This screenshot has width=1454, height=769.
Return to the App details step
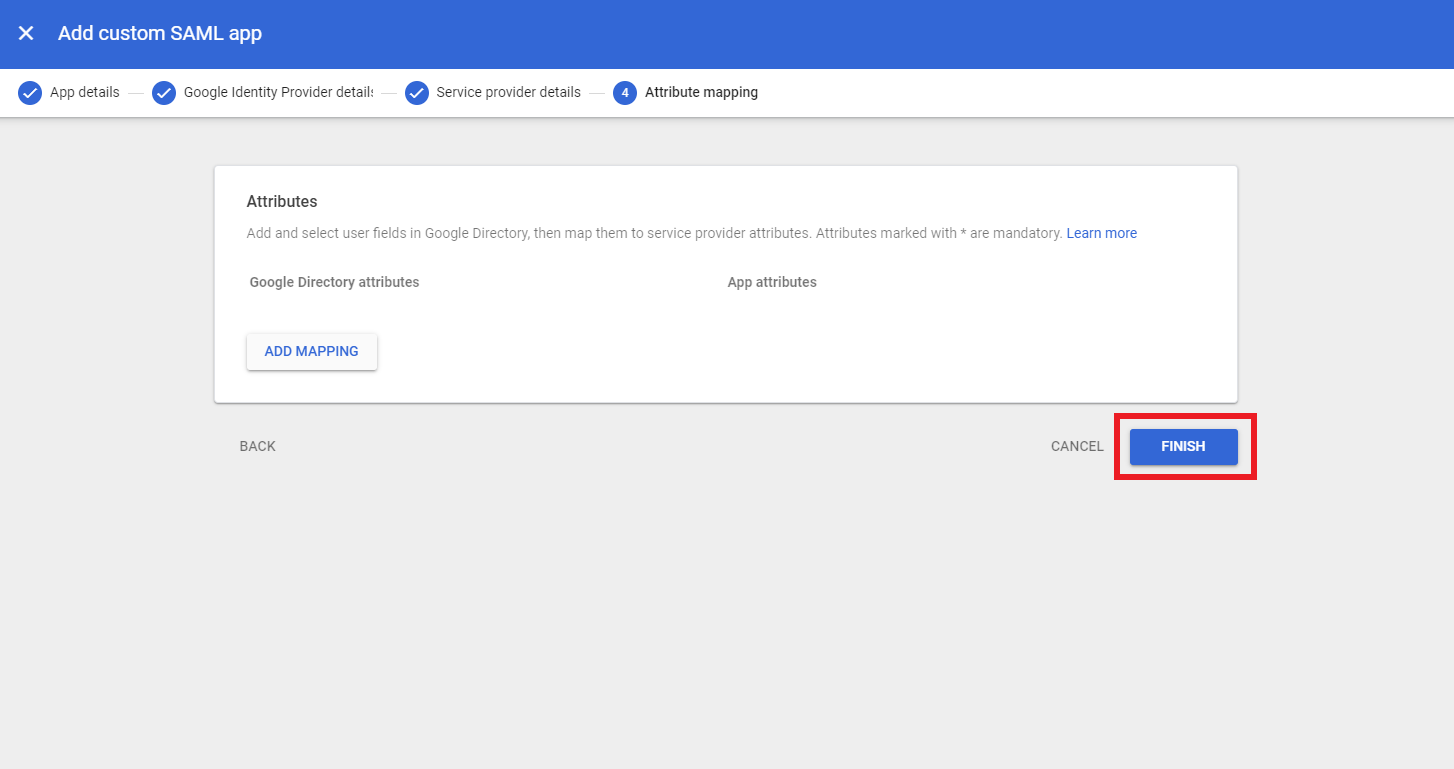83,92
